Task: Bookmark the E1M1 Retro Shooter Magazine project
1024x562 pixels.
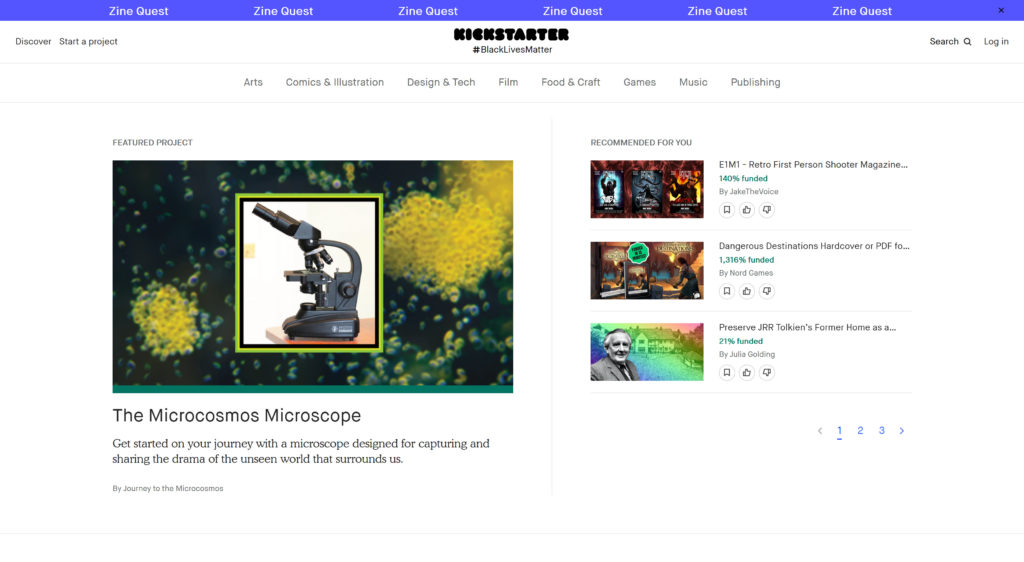Action: pos(726,210)
